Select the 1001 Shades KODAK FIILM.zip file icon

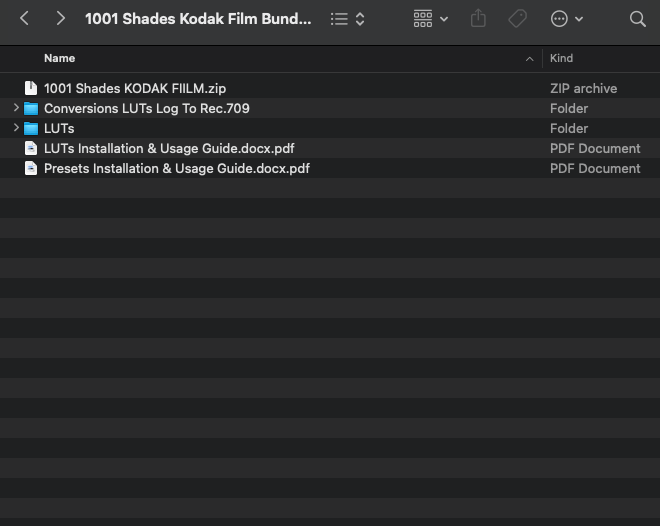pos(31,88)
